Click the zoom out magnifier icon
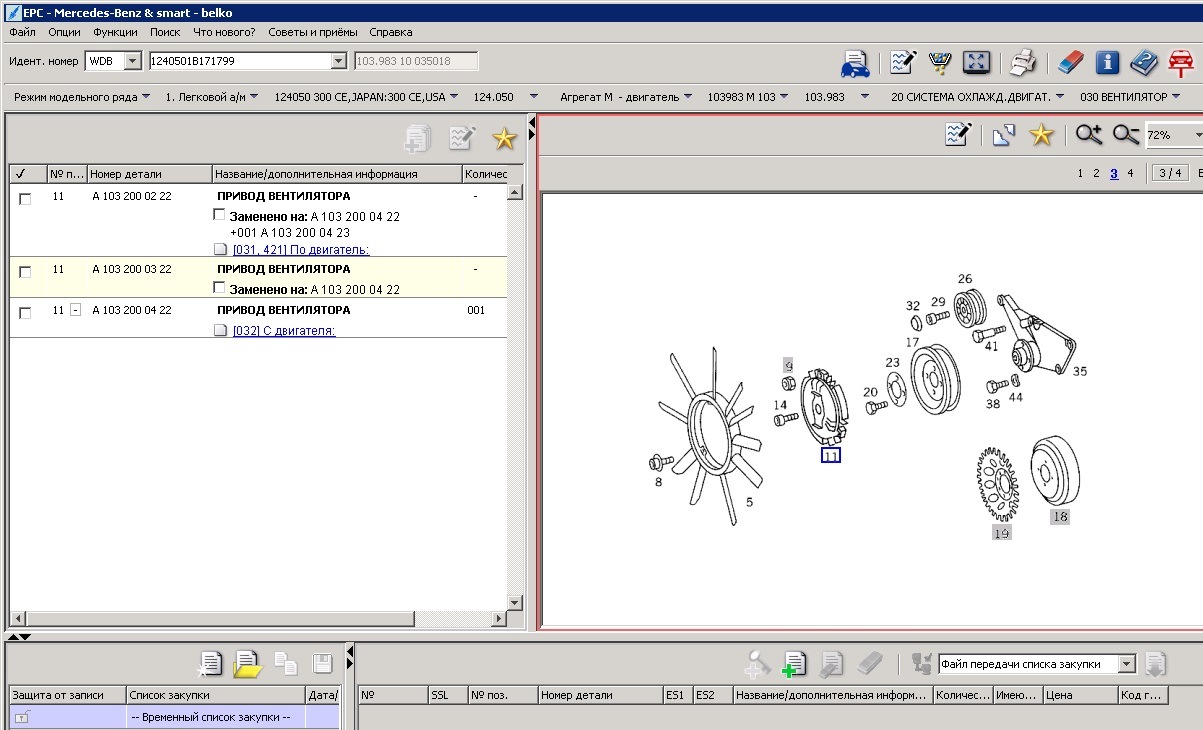1203x730 pixels. tap(1126, 135)
